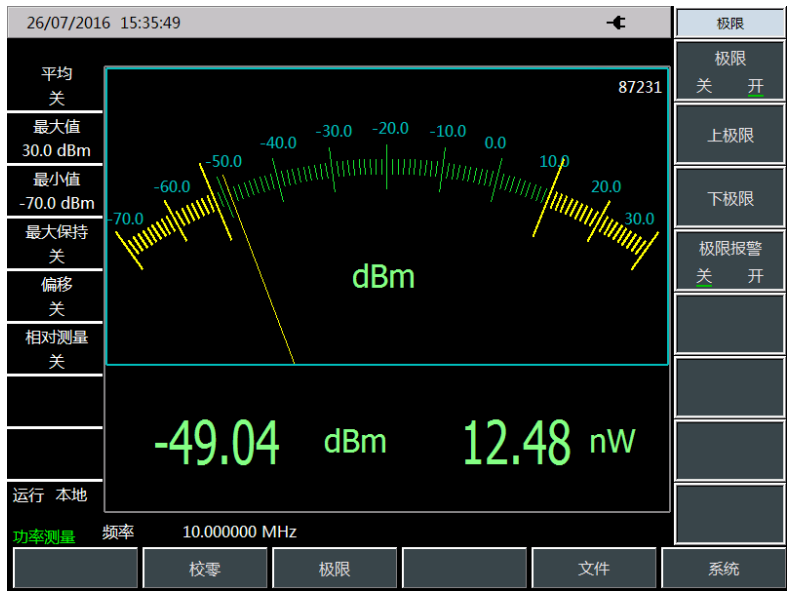Click the 功率测量 mode label

[x=44, y=536]
